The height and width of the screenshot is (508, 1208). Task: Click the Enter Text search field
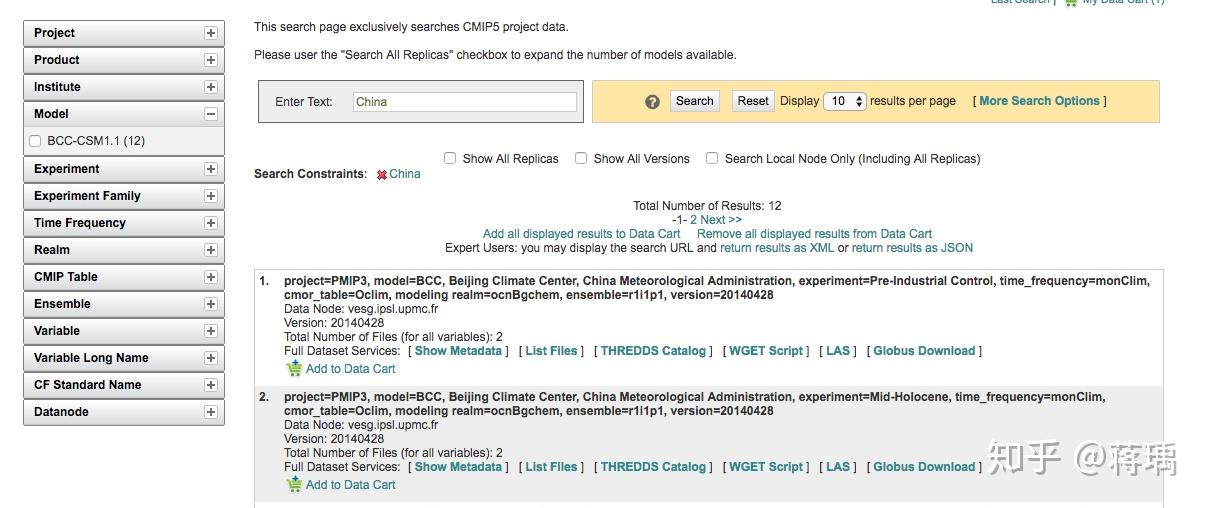click(465, 102)
